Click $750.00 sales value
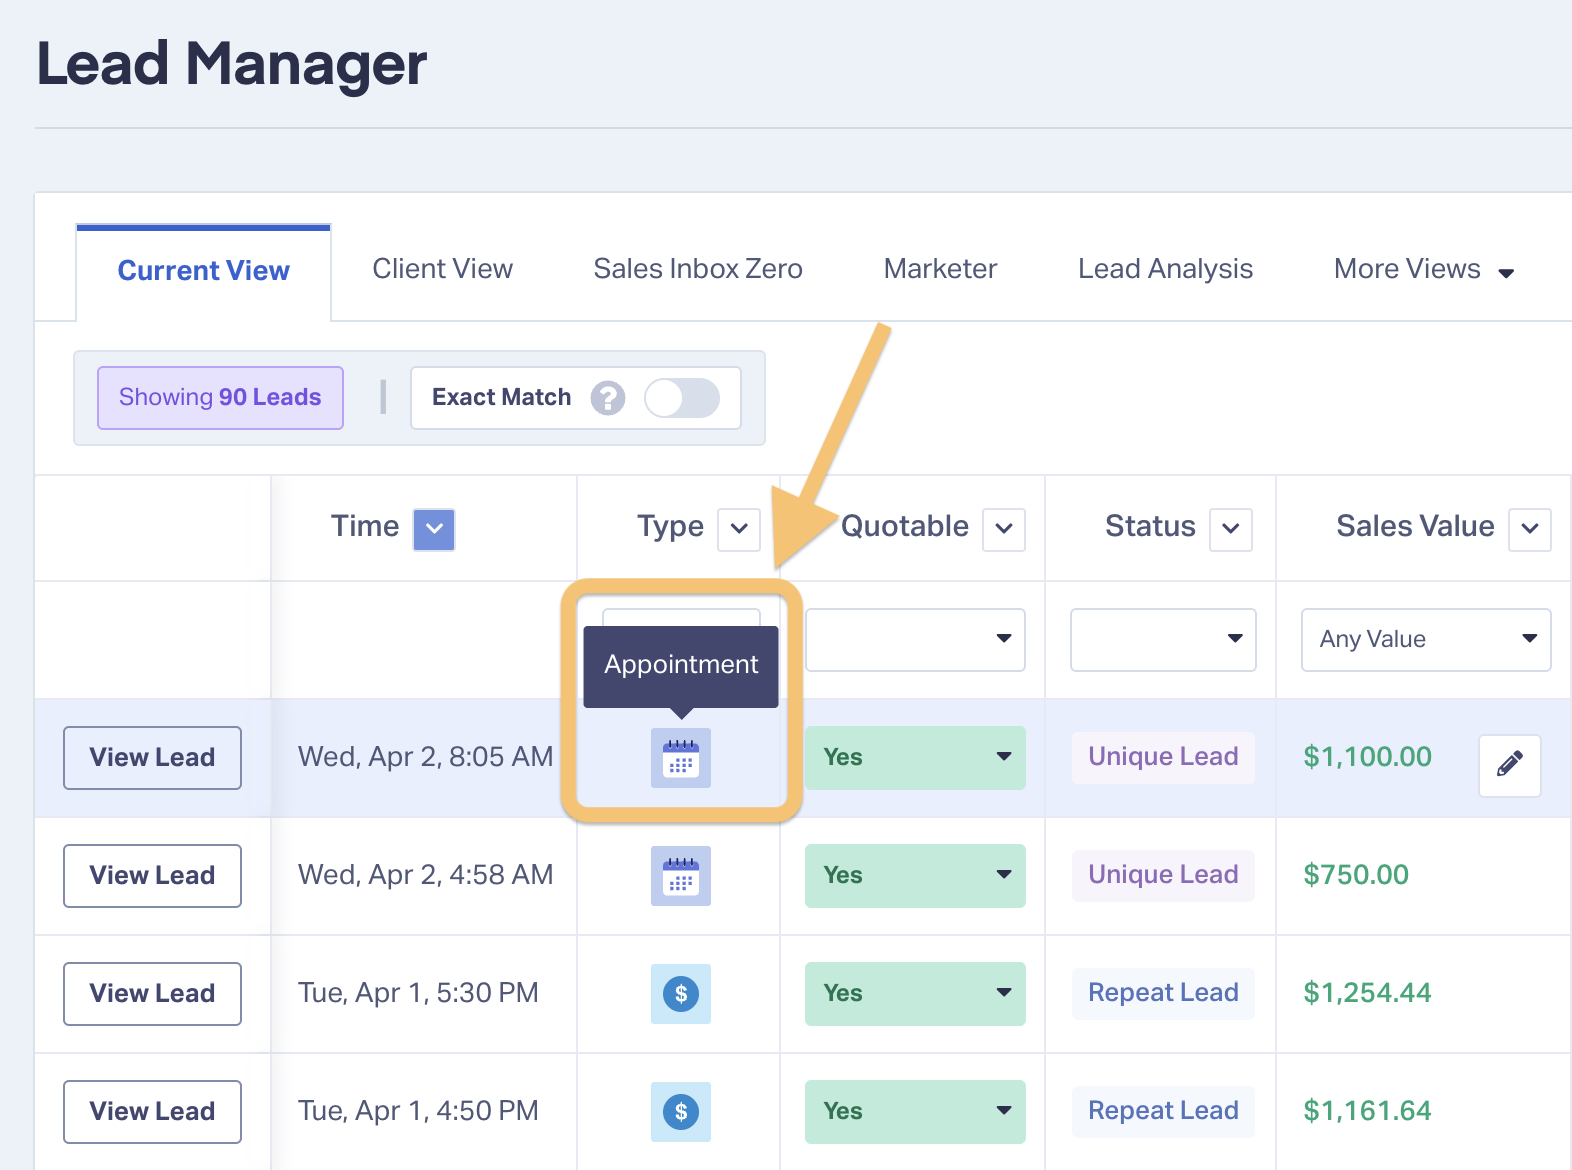 point(1355,875)
